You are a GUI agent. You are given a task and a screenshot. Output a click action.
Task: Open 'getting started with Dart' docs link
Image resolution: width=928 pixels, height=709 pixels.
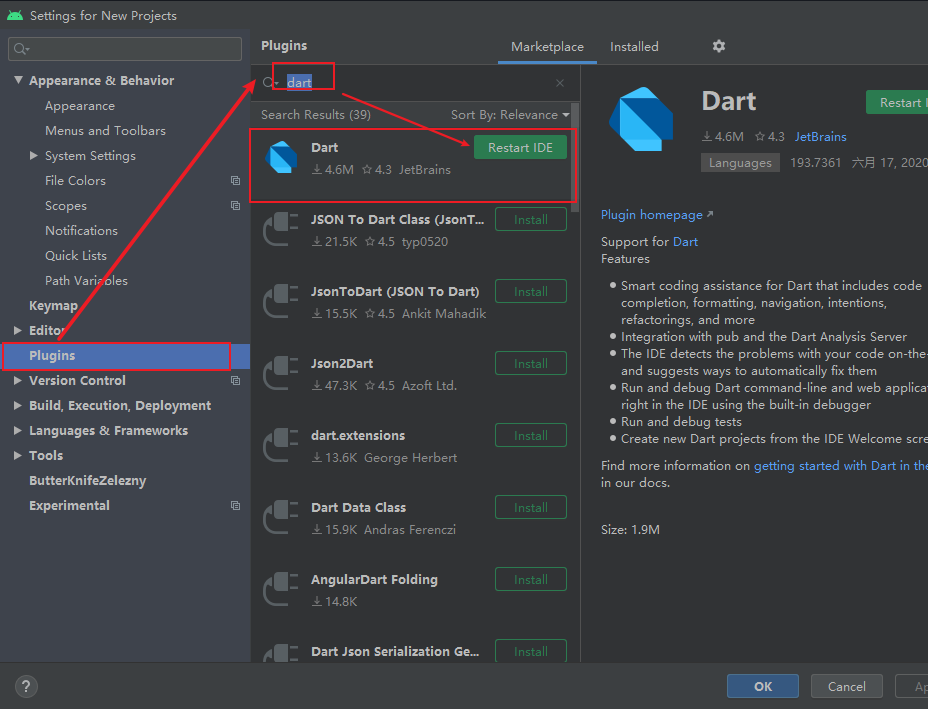click(840, 466)
